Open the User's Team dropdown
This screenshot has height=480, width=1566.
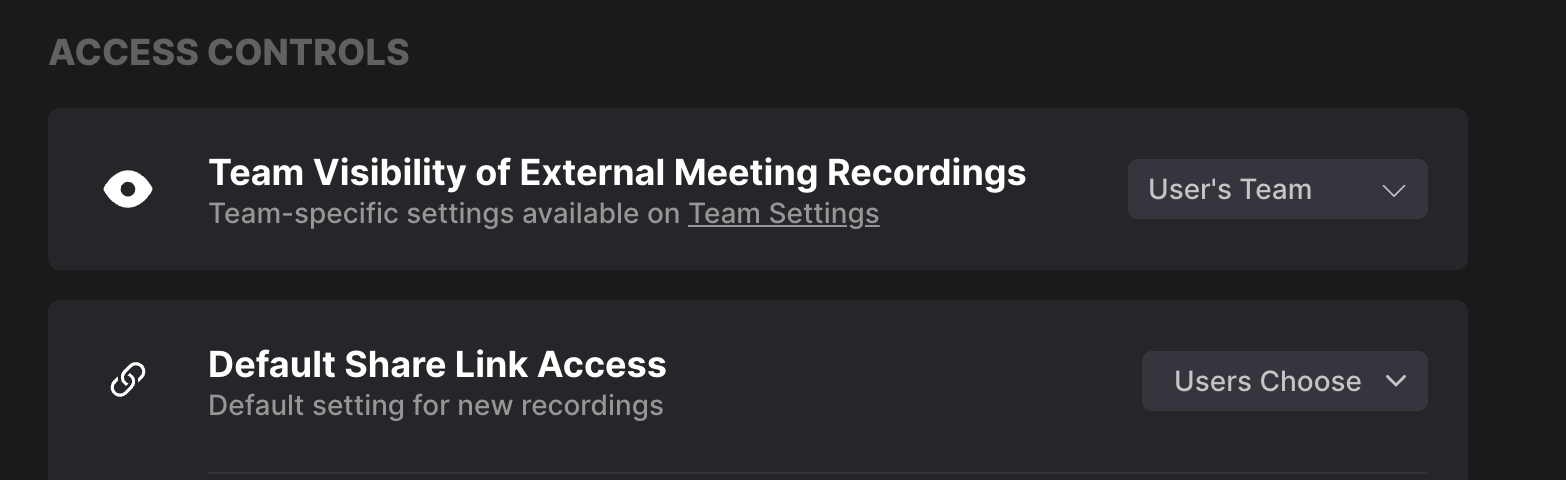coord(1277,189)
